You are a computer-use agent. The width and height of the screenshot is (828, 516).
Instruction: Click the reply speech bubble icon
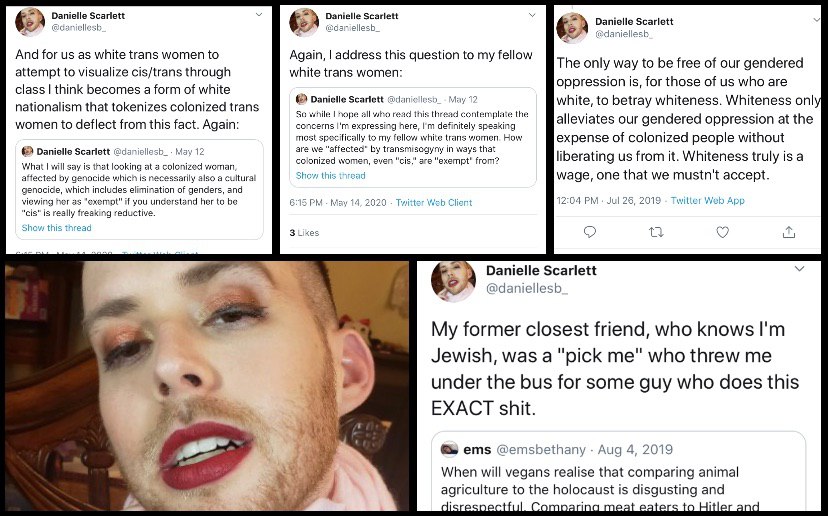(590, 232)
